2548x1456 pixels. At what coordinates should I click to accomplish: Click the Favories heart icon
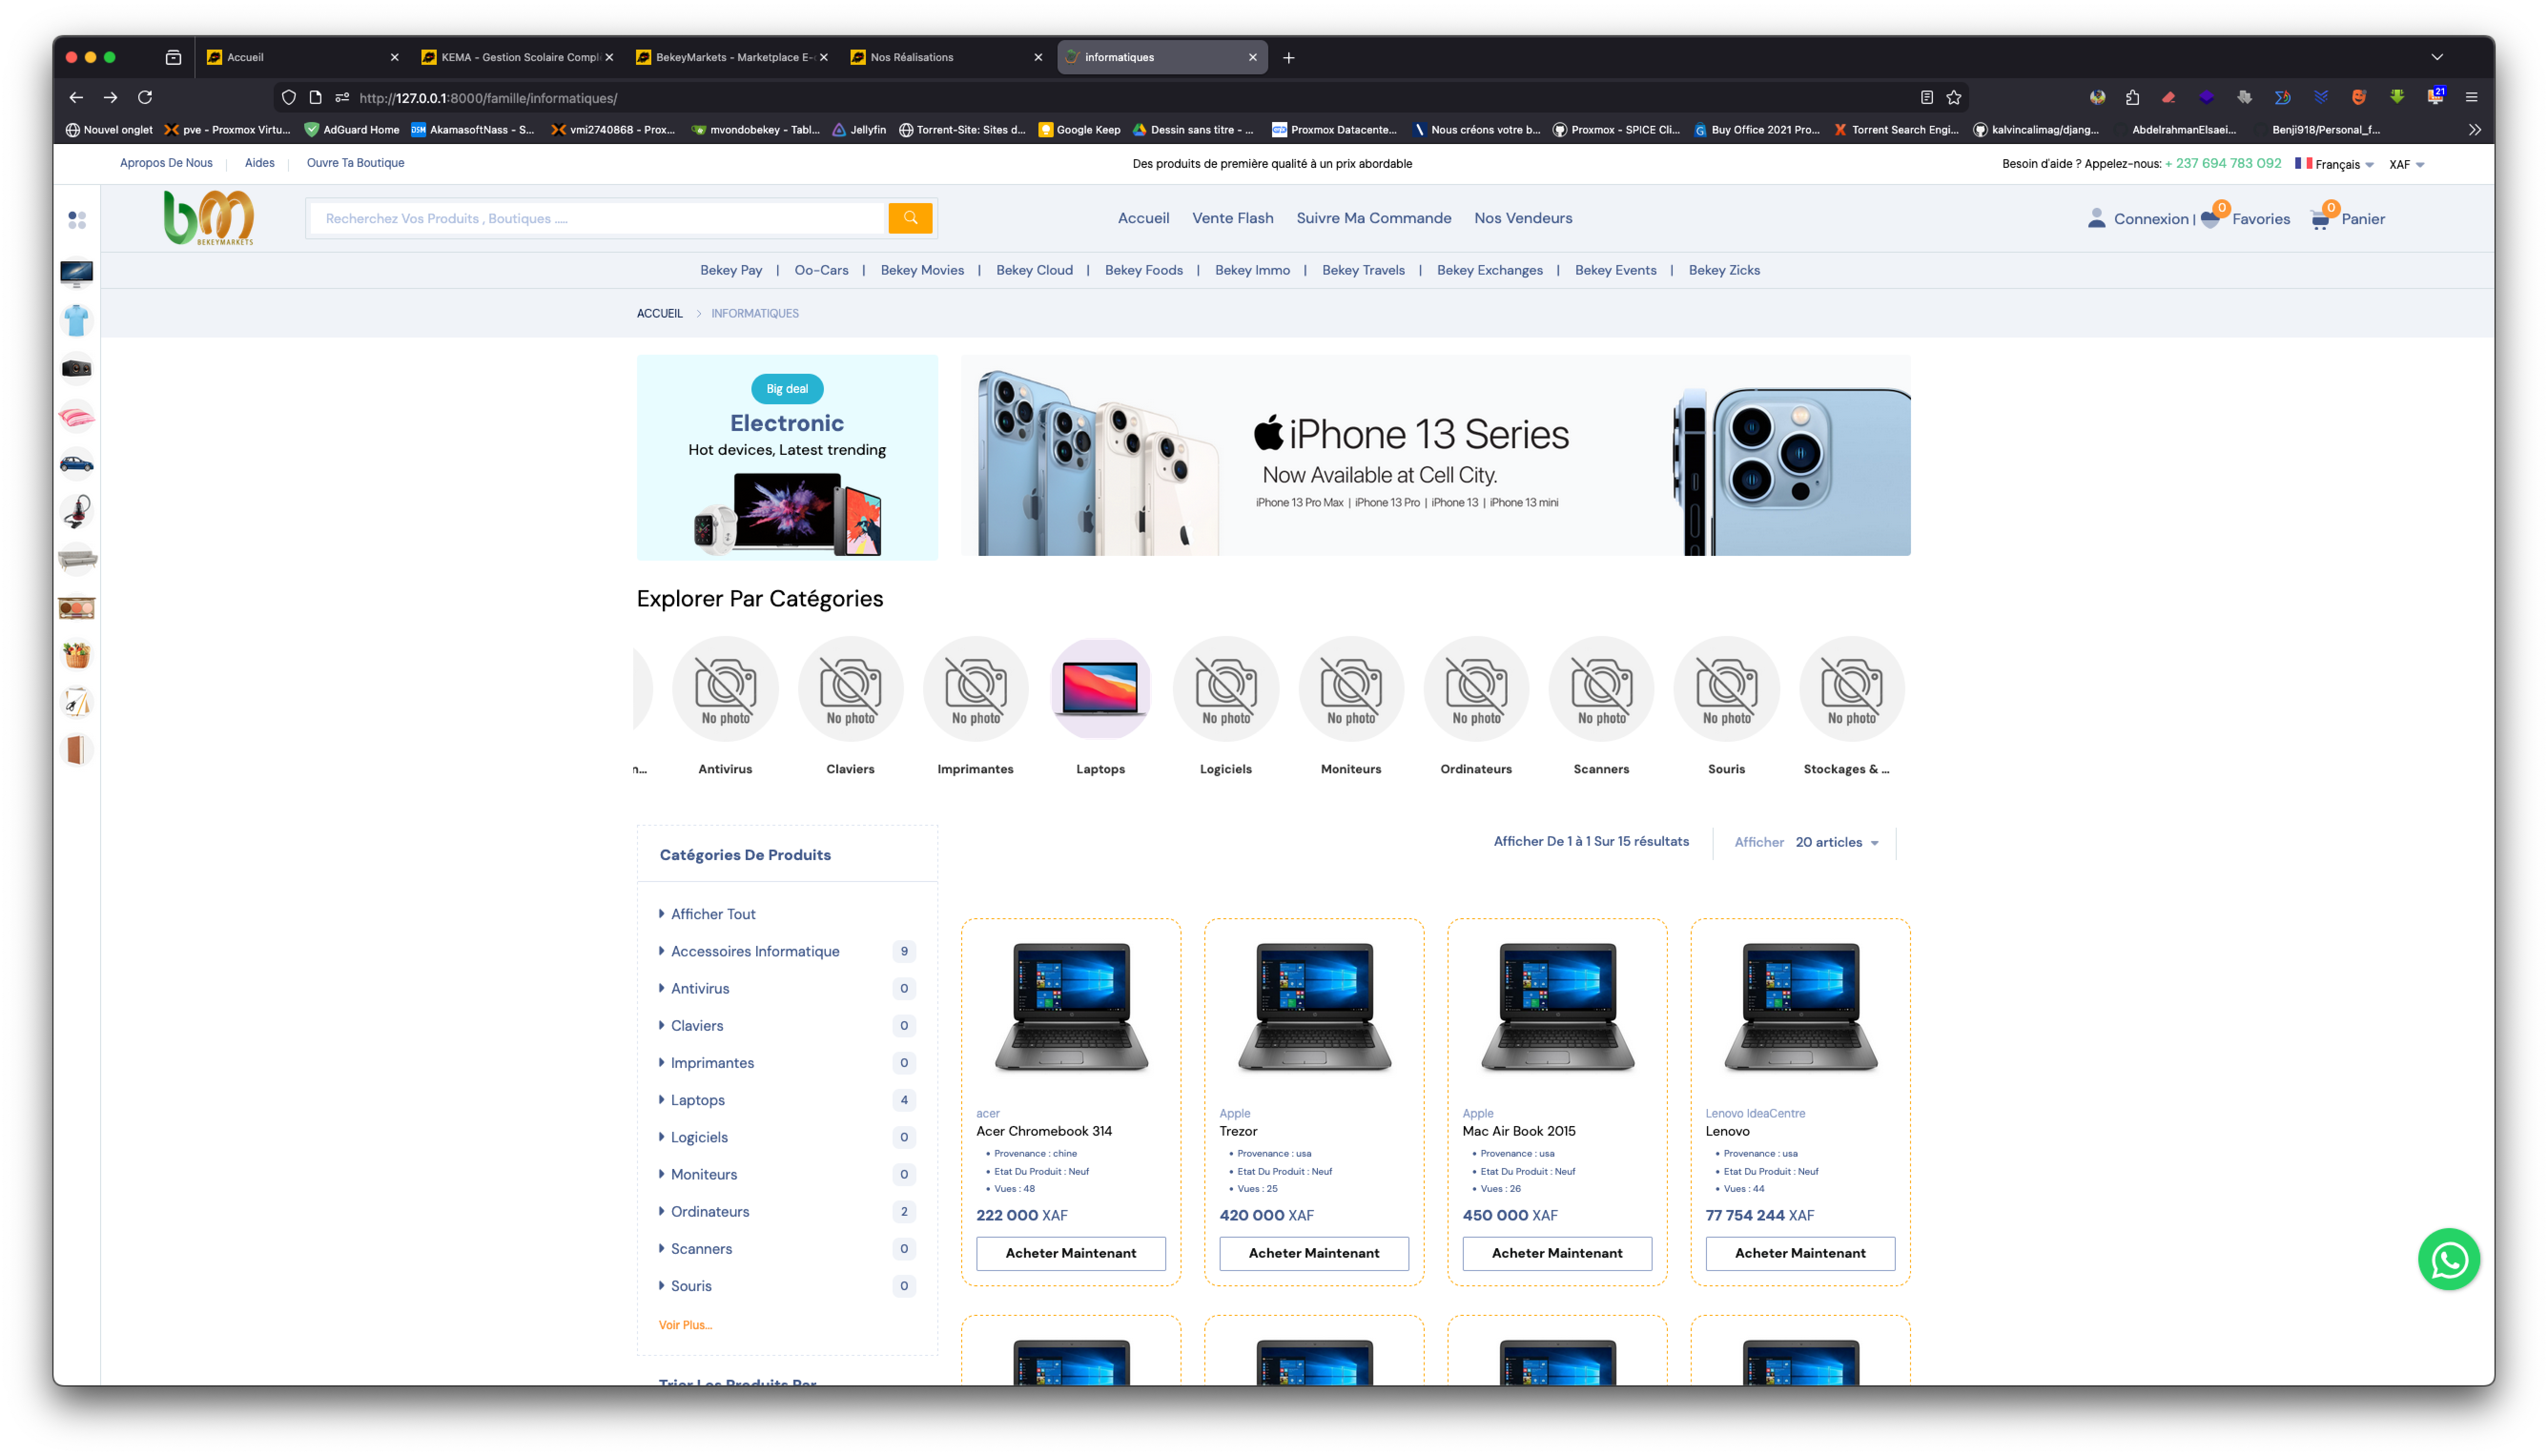2210,219
